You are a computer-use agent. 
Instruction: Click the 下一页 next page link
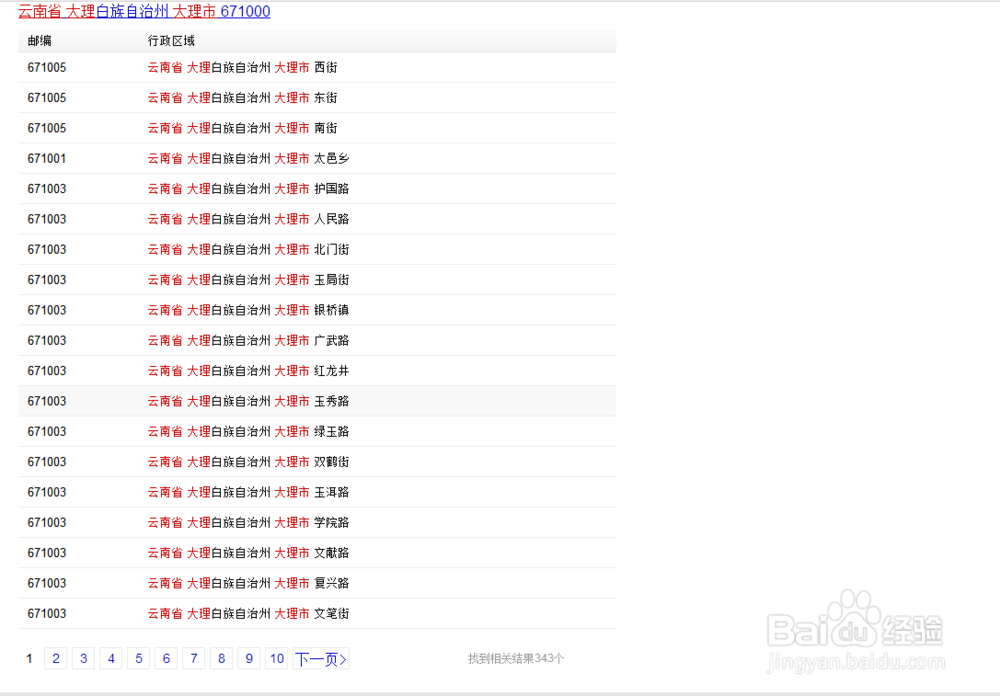tap(321, 658)
